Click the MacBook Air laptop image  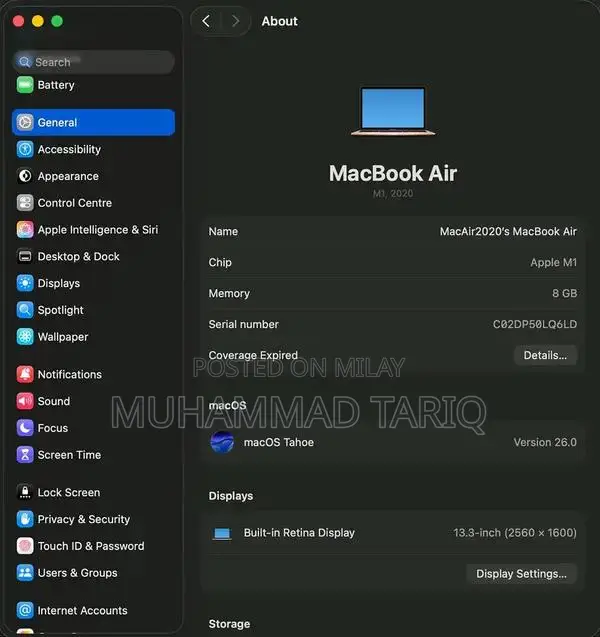coord(393,111)
